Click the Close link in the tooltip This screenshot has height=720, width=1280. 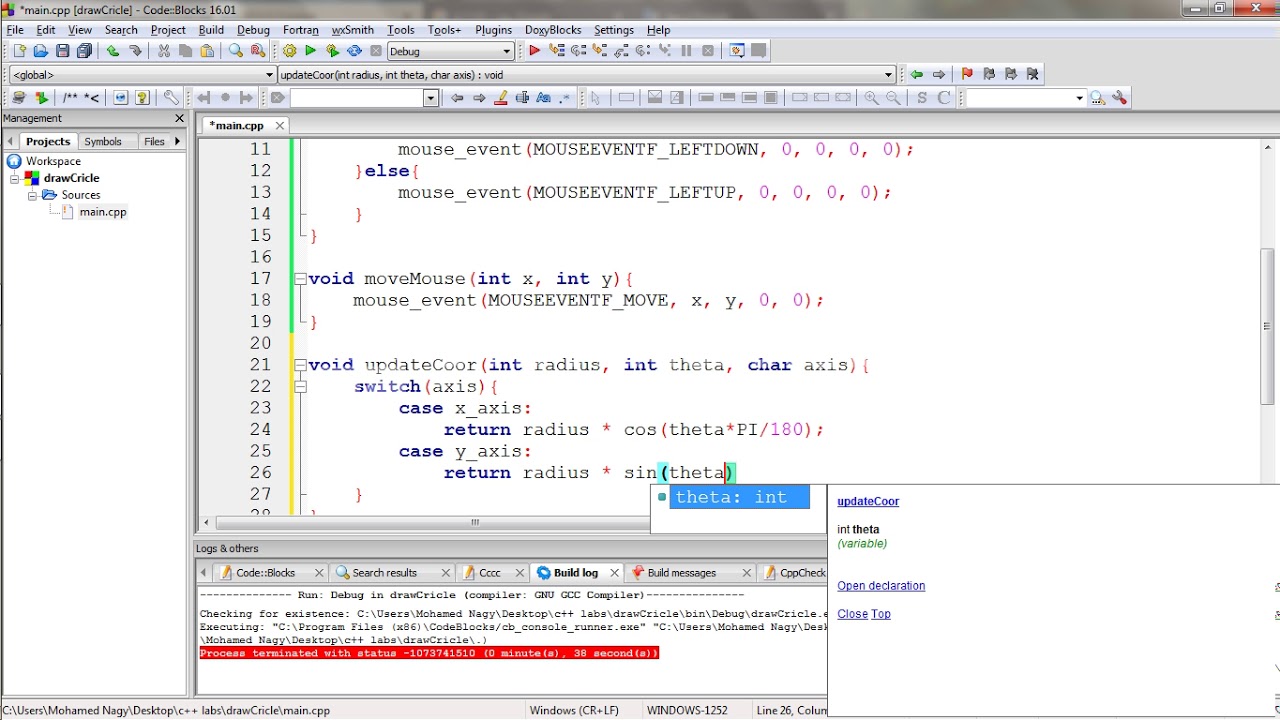click(x=852, y=614)
